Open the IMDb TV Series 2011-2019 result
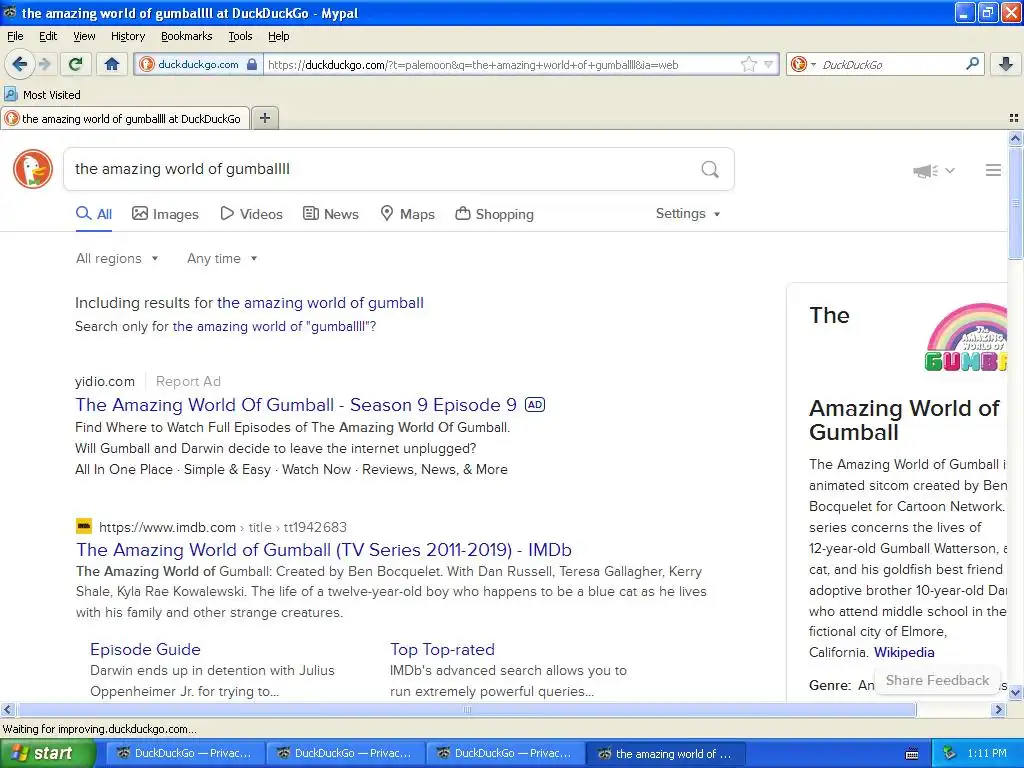This screenshot has height=768, width=1024. (324, 550)
